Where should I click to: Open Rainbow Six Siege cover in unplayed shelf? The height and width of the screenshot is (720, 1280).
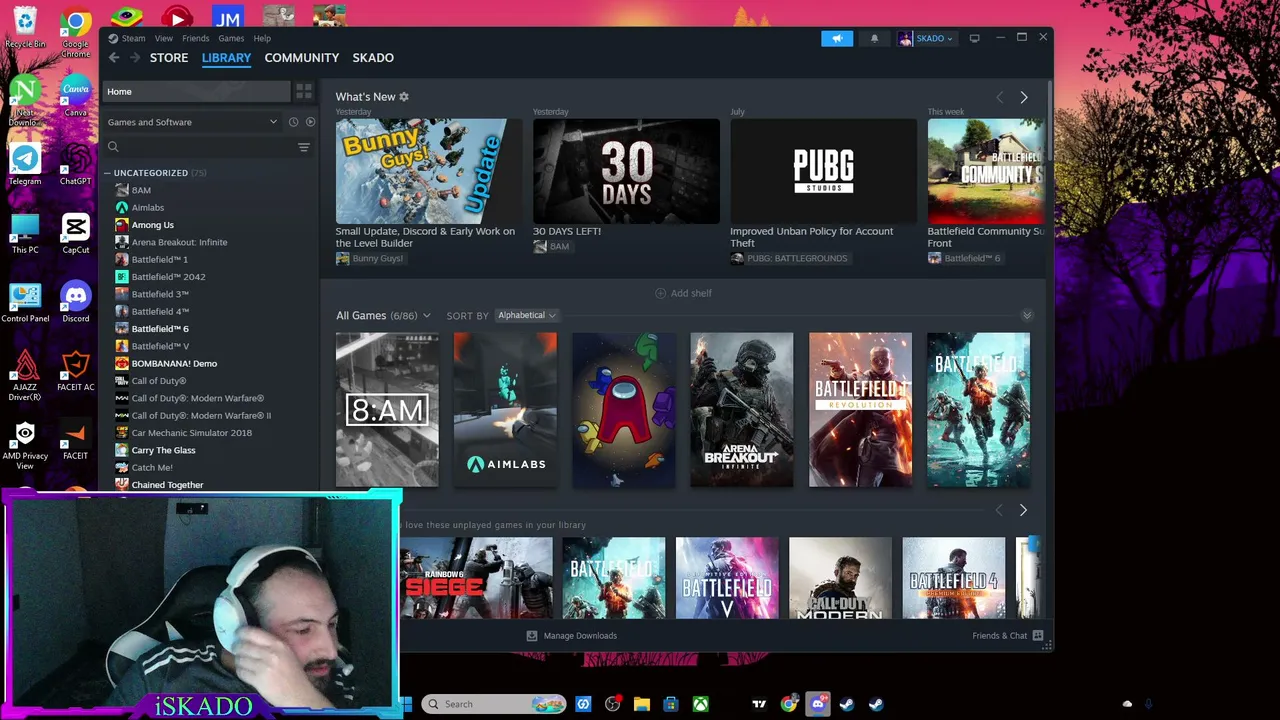[476, 578]
